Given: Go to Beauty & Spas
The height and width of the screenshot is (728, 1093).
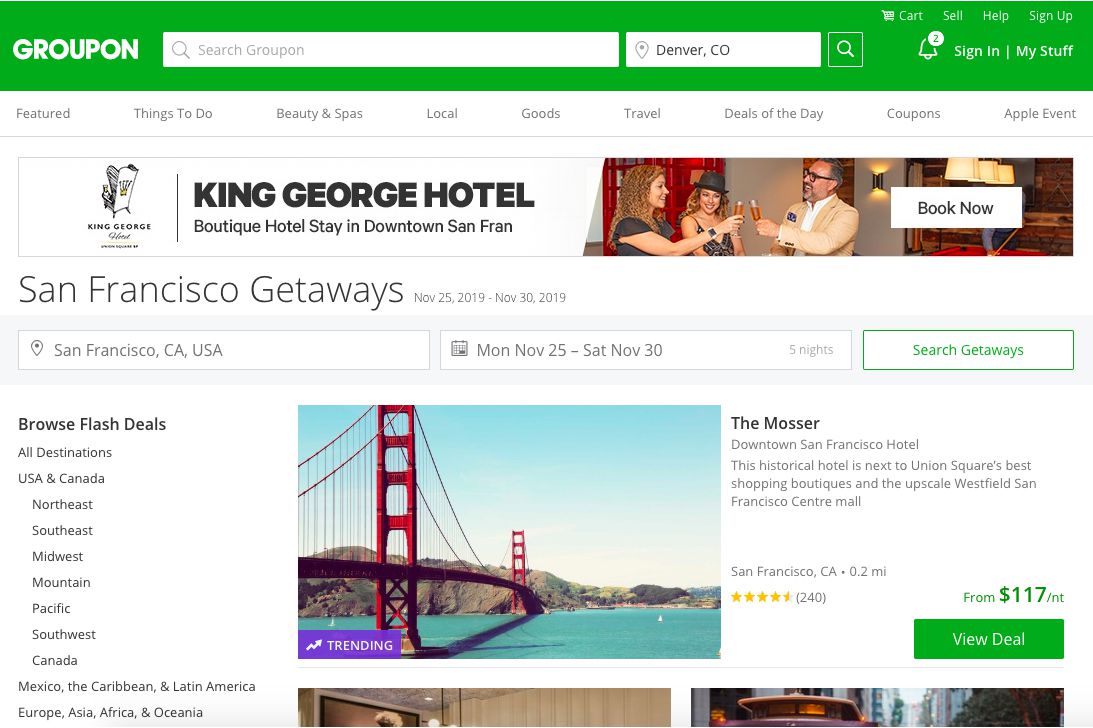Looking at the screenshot, I should pyautogui.click(x=319, y=114).
